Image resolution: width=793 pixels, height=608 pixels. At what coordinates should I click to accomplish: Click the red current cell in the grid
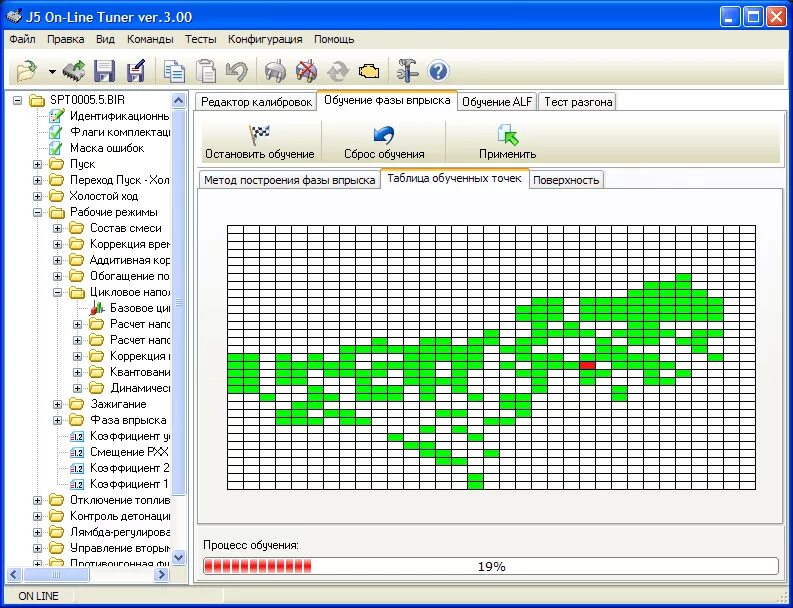pos(587,365)
